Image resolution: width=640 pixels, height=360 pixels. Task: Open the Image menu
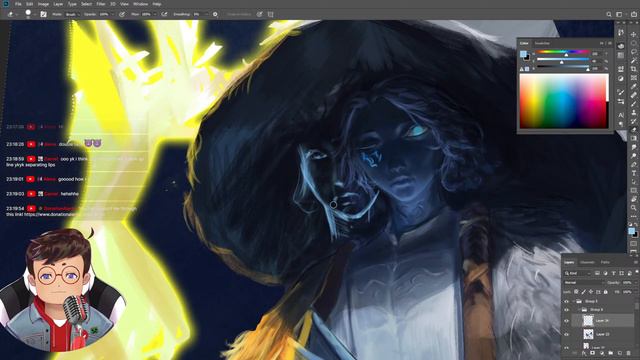43,4
